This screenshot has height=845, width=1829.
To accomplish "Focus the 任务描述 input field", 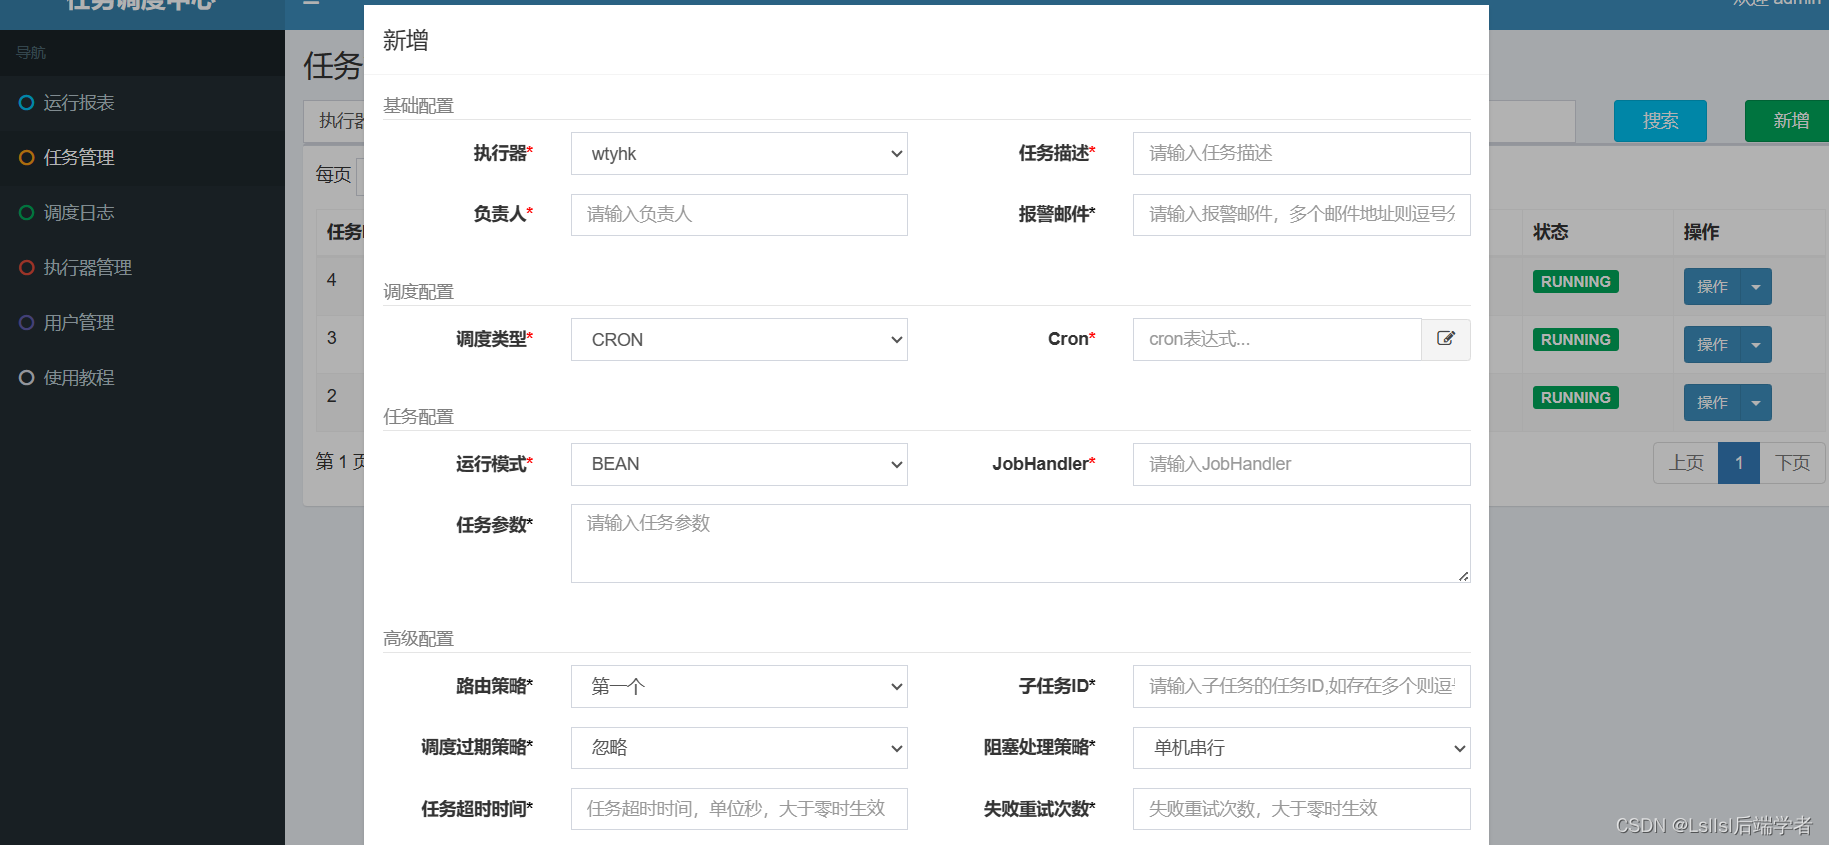I will tap(1301, 154).
